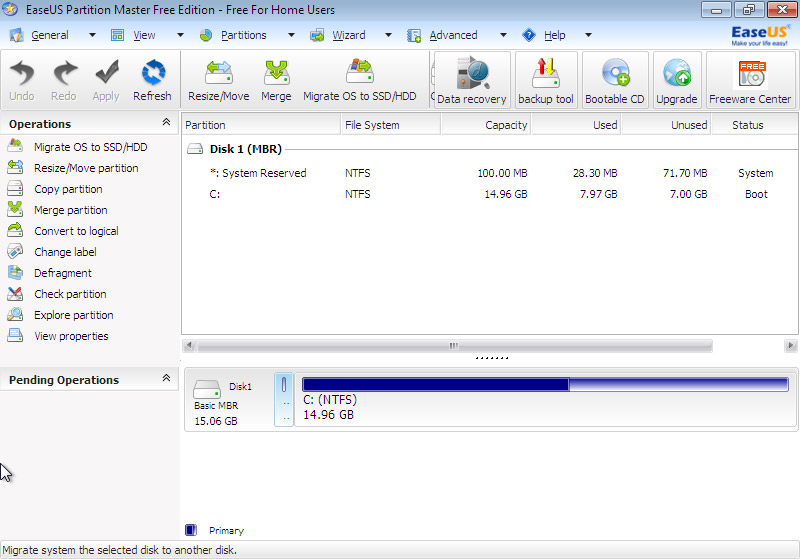Expand the General menu dropdown arrow
Image resolution: width=800 pixels, height=559 pixels.
coord(92,35)
